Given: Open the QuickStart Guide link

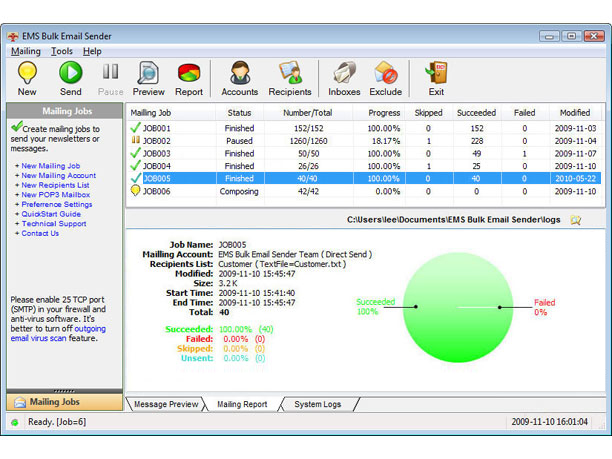Looking at the screenshot, I should coord(51,214).
